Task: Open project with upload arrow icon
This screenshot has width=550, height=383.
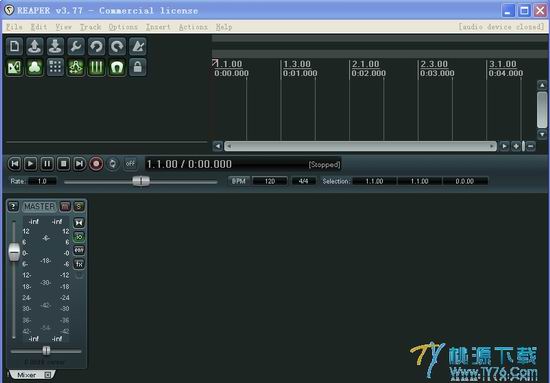Action: (35, 46)
